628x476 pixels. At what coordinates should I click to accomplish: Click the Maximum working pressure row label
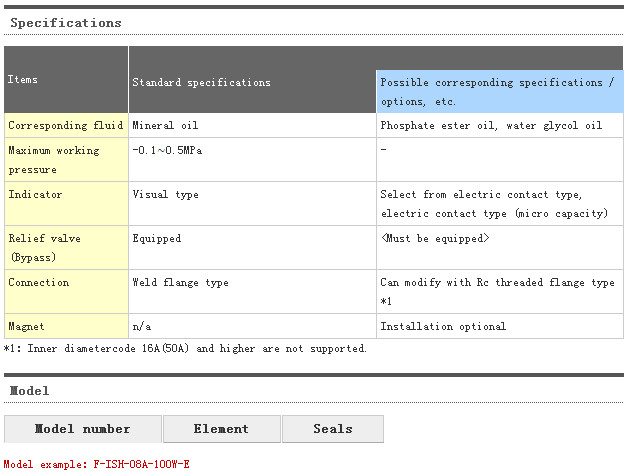54,160
